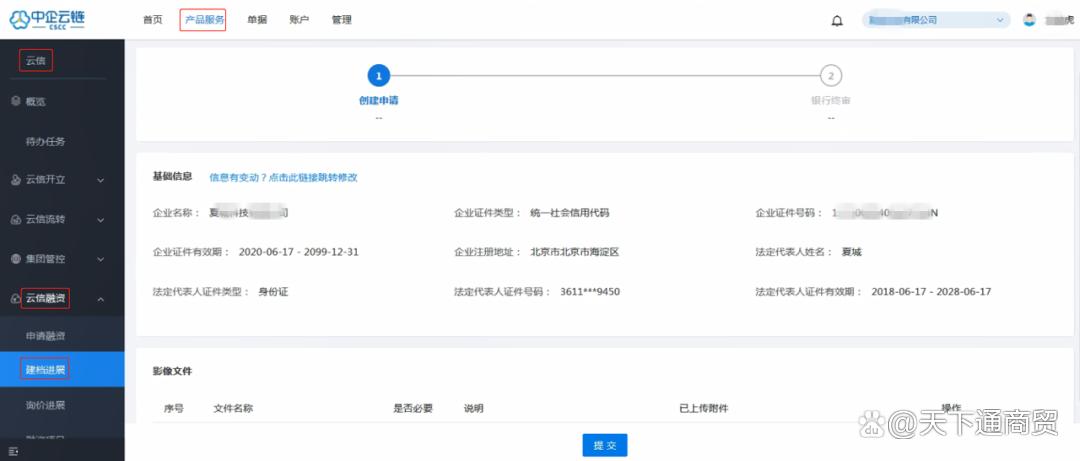Click the 云信开立 sidebar icon
This screenshot has height=461, width=1080.
pyautogui.click(x=16, y=180)
